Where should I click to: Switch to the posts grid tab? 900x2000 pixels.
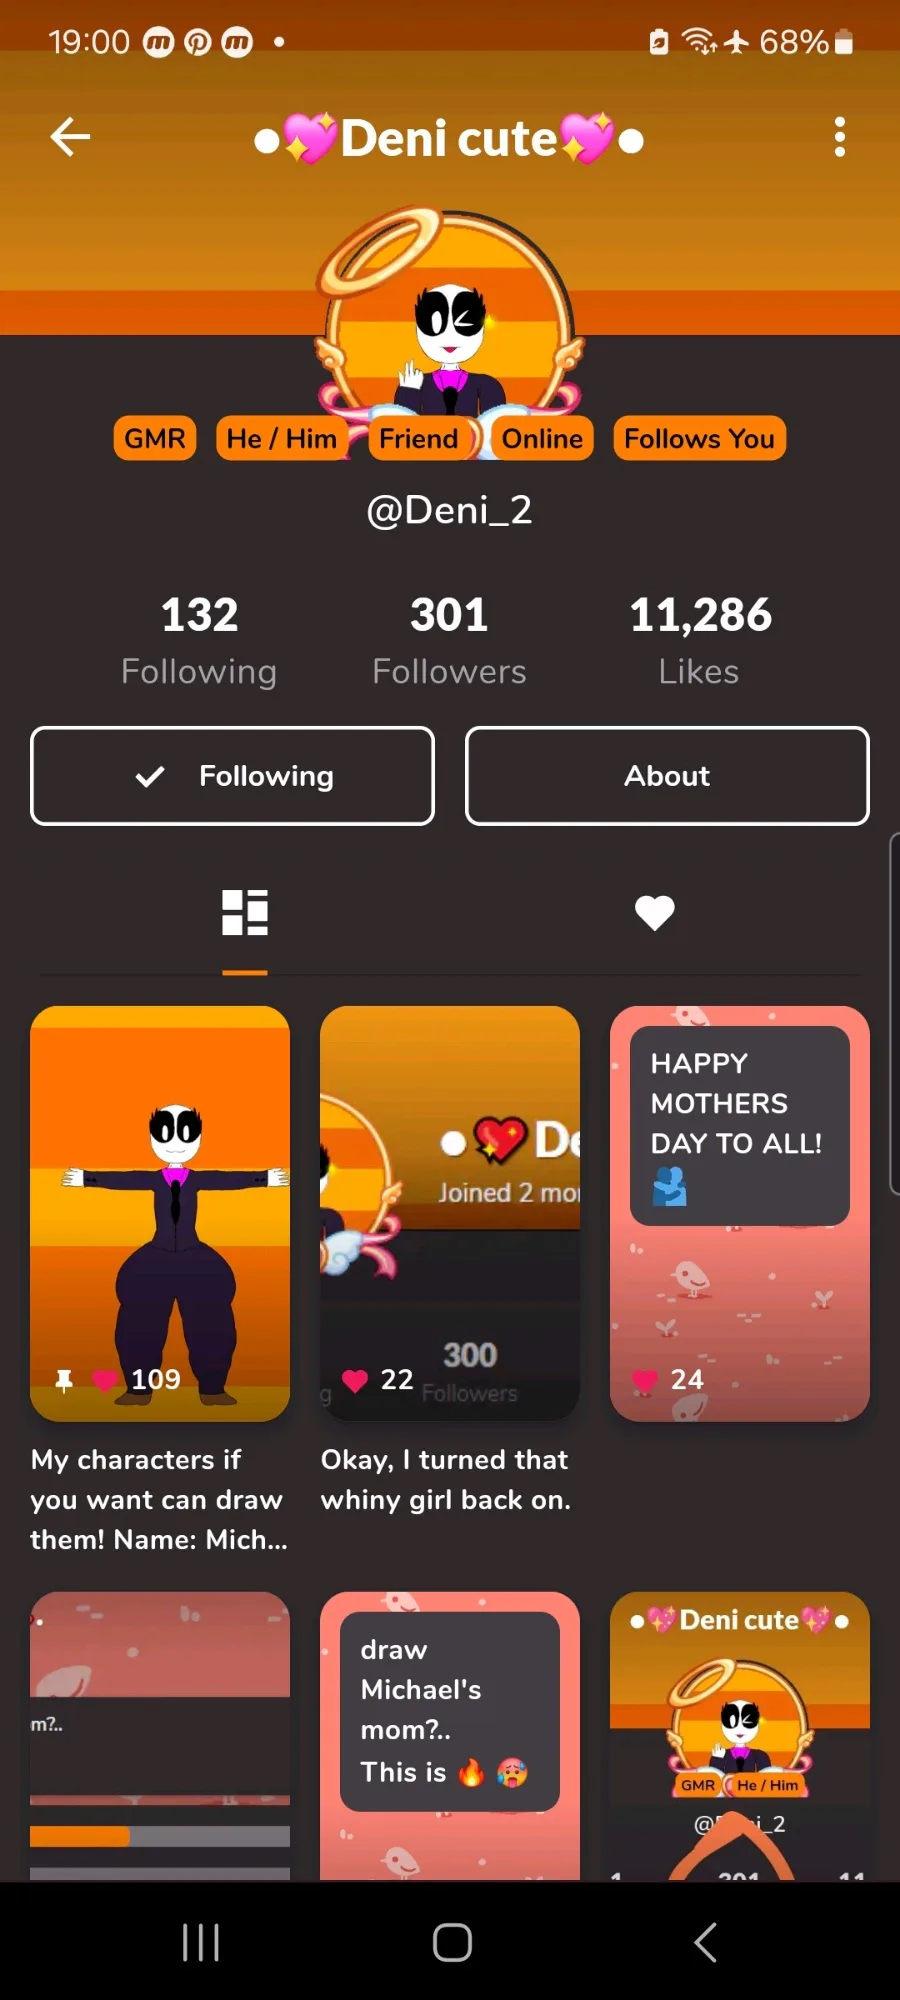(245, 912)
